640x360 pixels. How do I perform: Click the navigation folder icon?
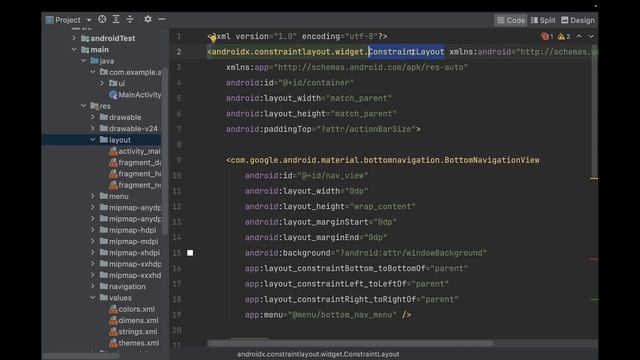click(x=104, y=286)
